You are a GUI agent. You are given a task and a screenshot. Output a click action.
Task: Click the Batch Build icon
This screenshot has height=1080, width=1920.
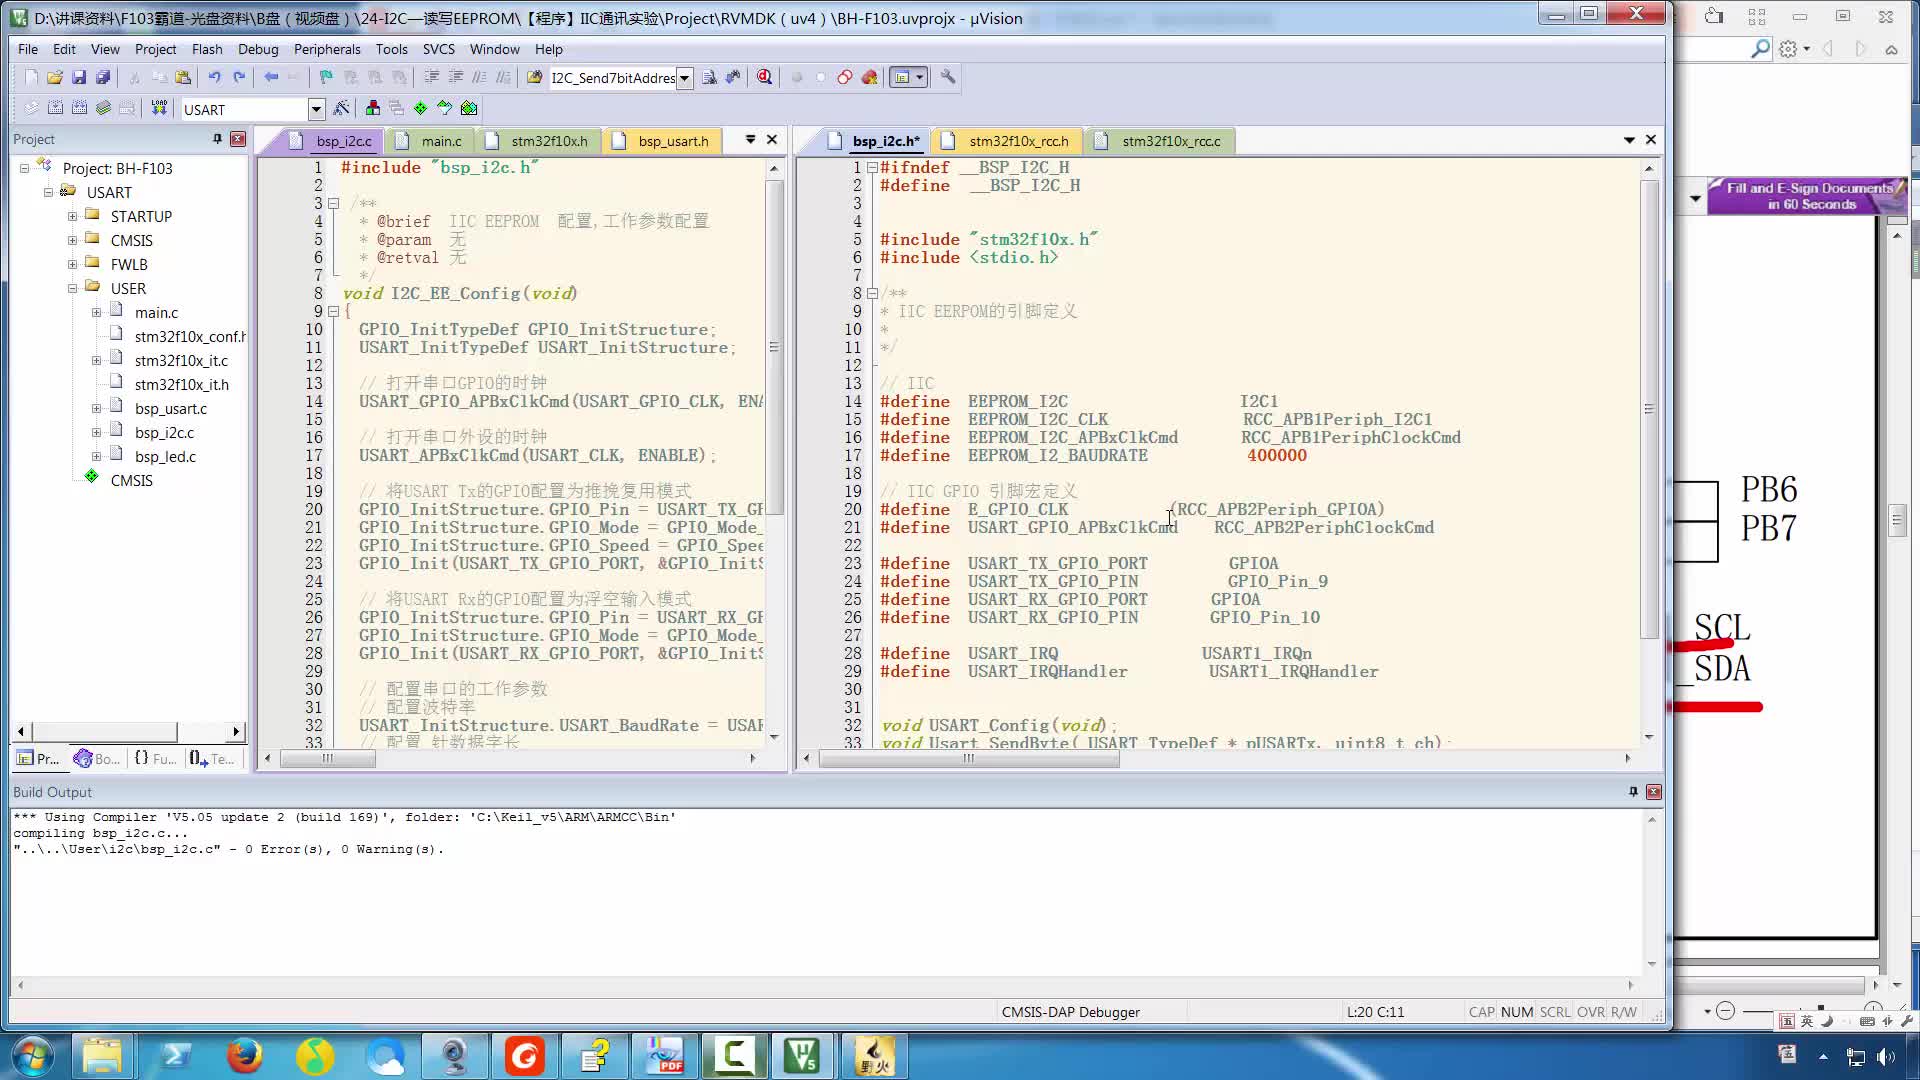click(103, 108)
